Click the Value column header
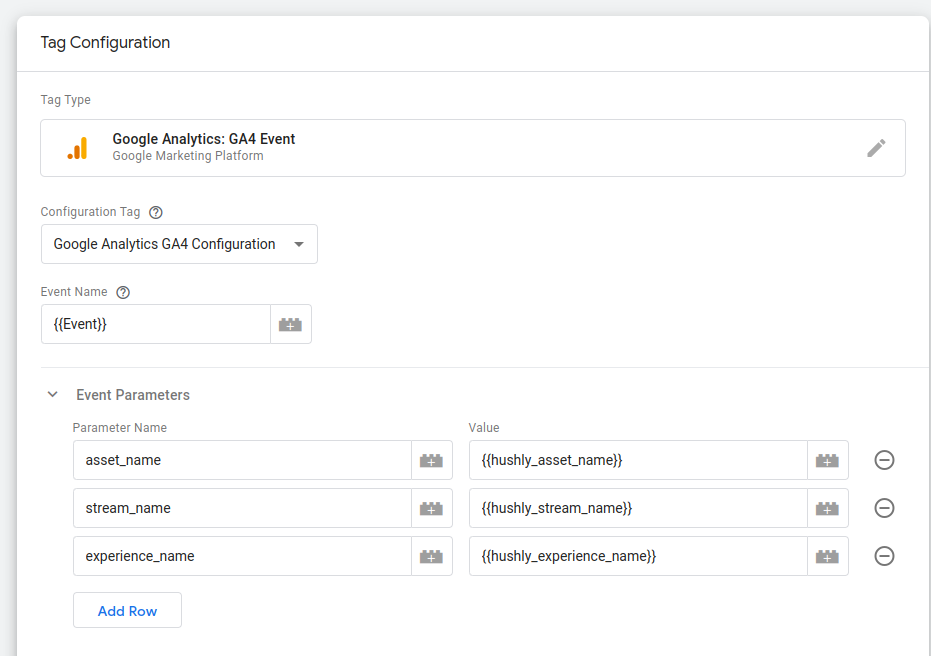The height and width of the screenshot is (656, 931). point(484,427)
